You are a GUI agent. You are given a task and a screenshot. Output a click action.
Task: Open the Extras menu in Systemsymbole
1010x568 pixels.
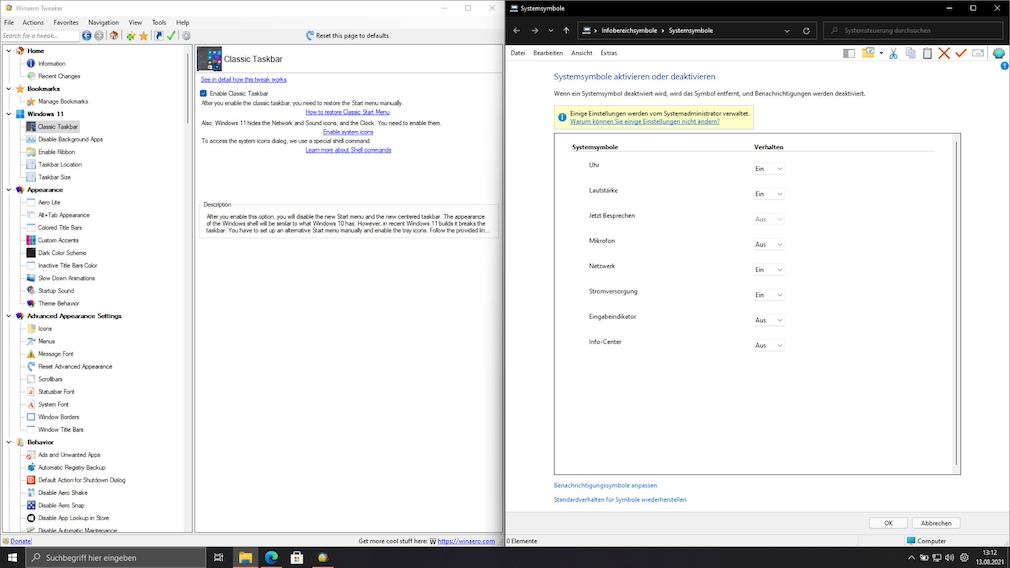pyautogui.click(x=609, y=53)
